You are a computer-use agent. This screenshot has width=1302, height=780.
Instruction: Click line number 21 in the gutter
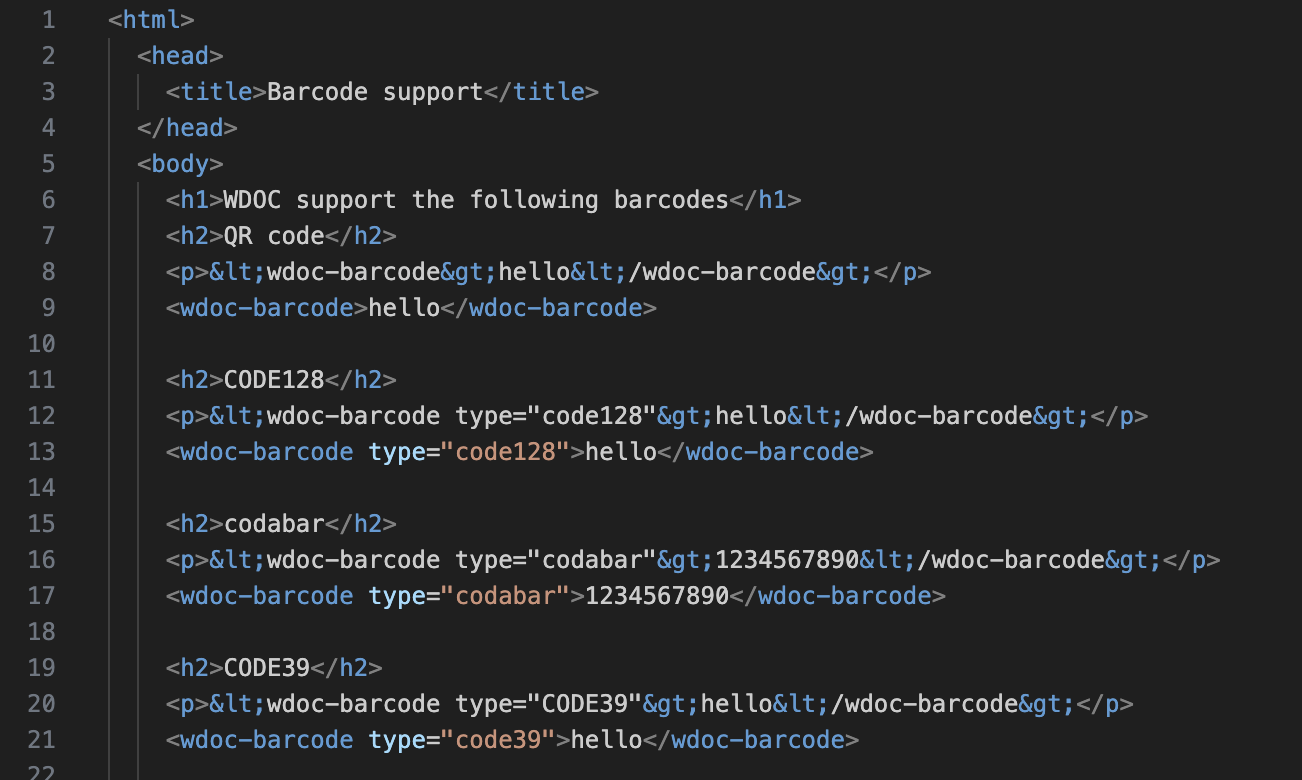pyautogui.click(x=42, y=739)
